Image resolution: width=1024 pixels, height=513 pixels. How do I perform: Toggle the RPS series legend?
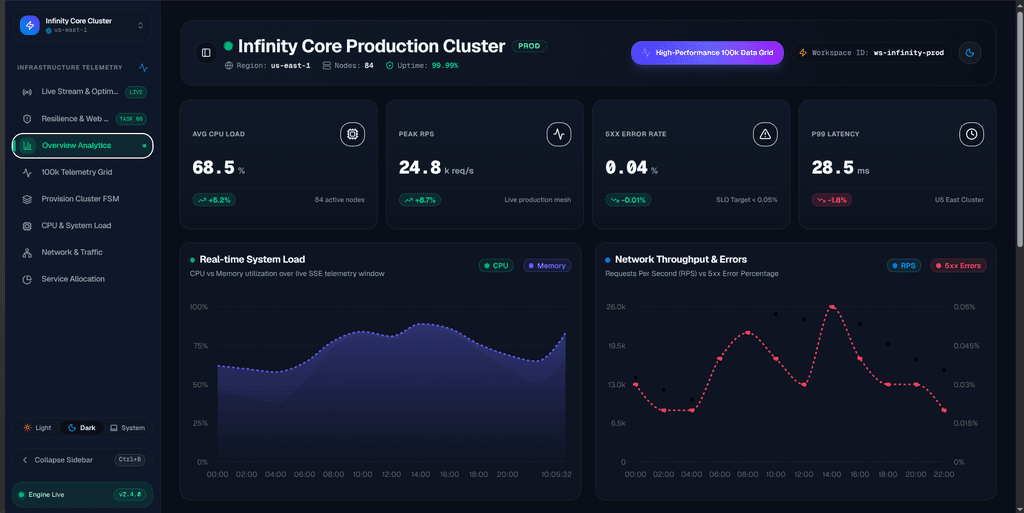click(x=904, y=266)
